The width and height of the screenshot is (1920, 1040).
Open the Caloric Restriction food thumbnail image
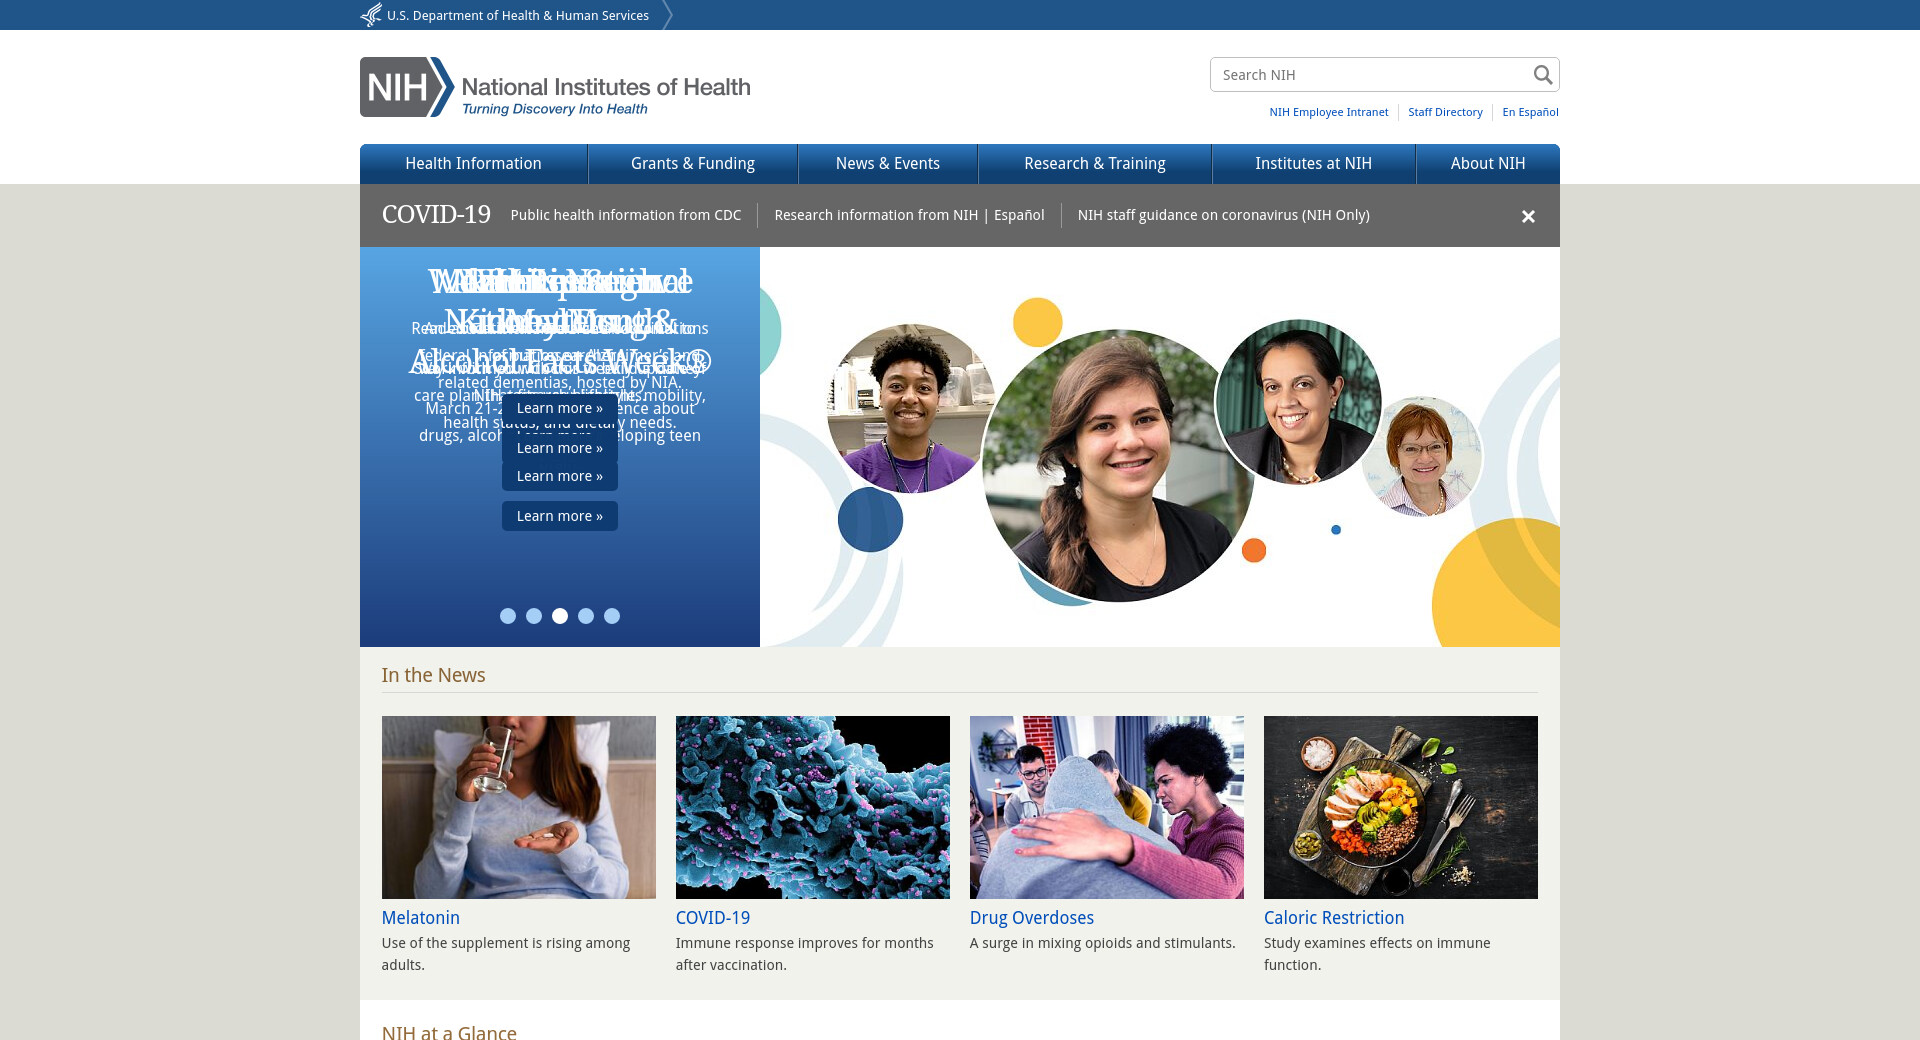(x=1401, y=807)
